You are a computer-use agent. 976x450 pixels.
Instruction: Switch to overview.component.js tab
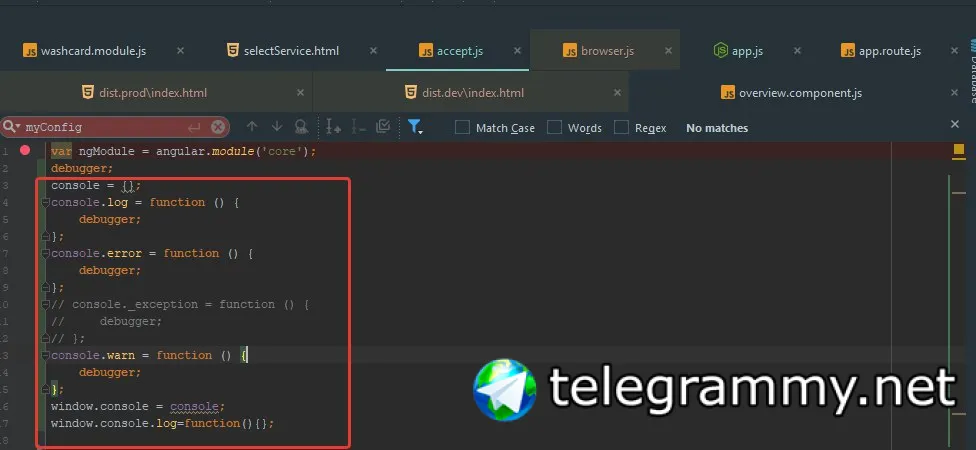click(792, 93)
